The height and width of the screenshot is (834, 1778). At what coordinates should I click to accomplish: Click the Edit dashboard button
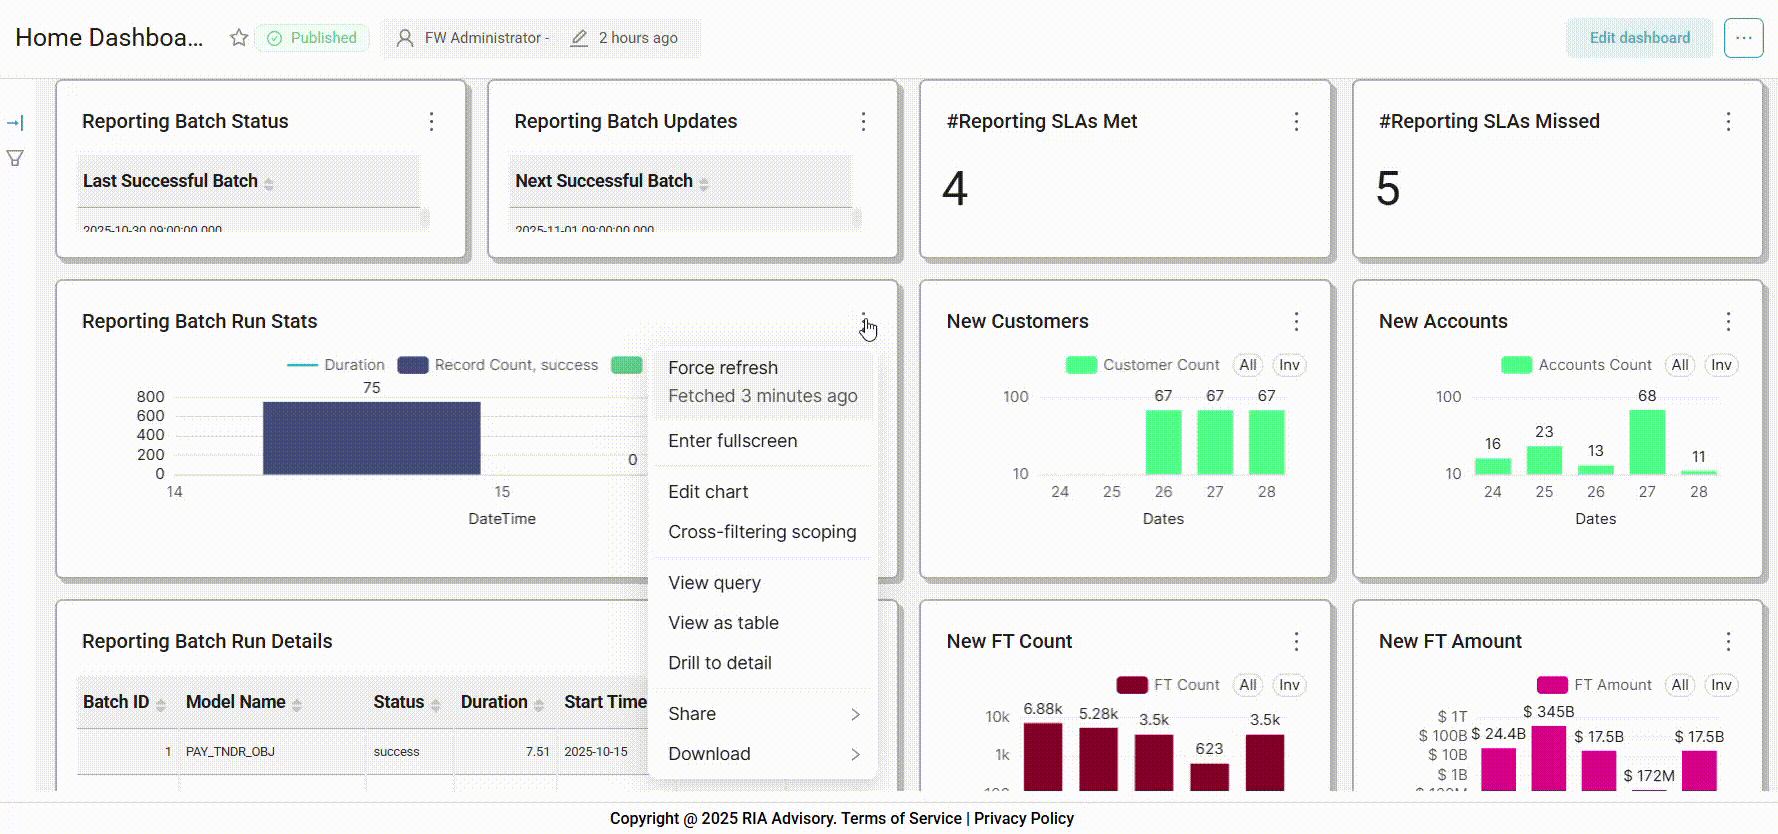point(1639,38)
